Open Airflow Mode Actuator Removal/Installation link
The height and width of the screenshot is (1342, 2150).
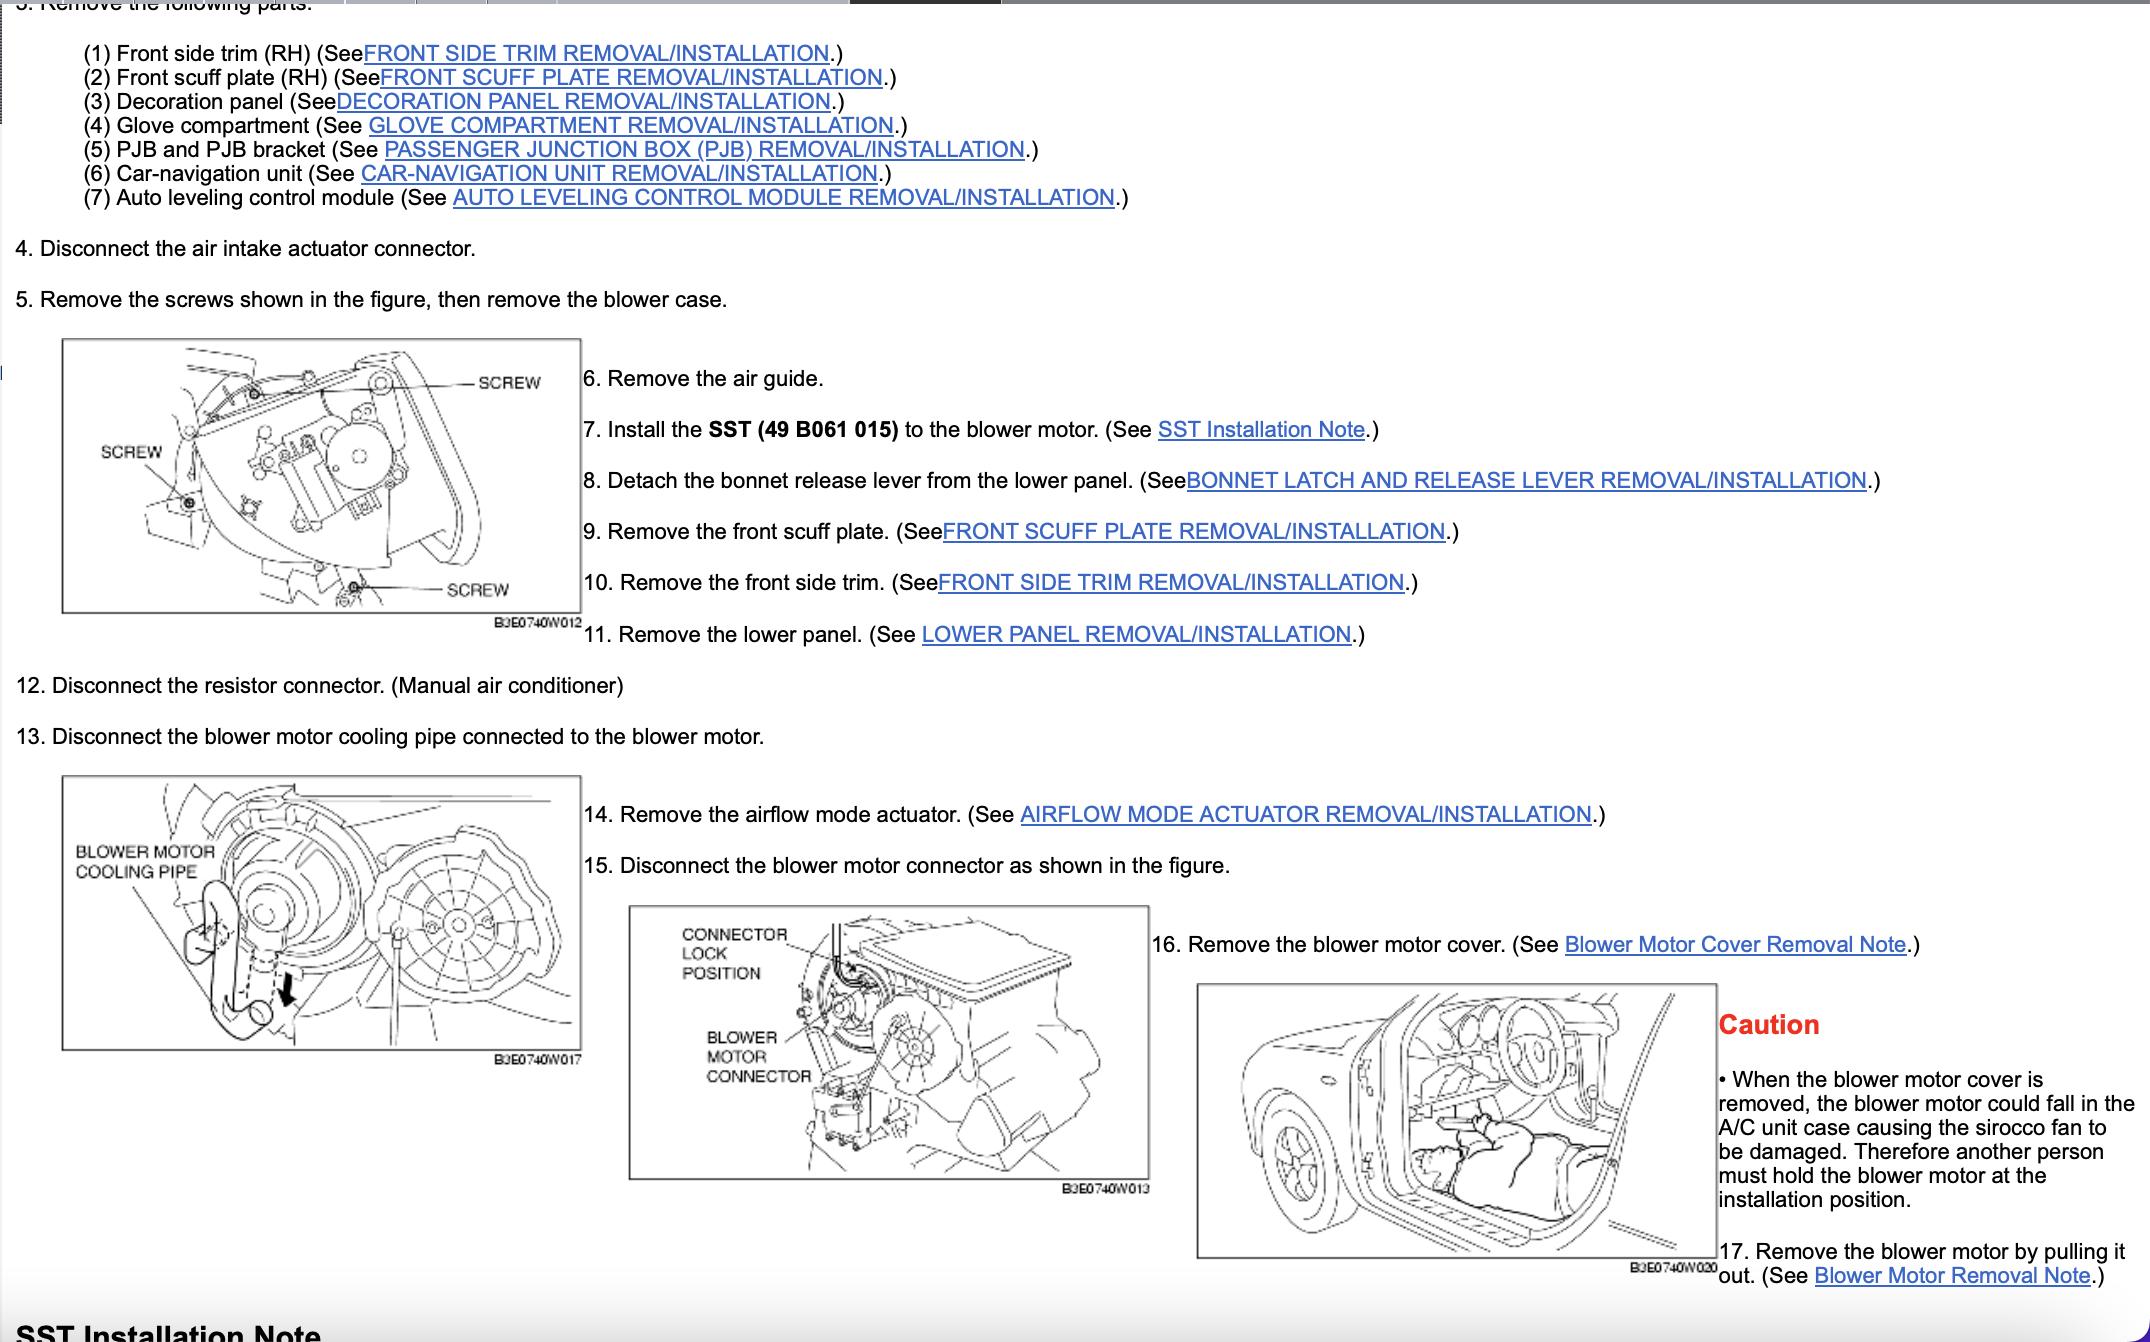click(1305, 815)
